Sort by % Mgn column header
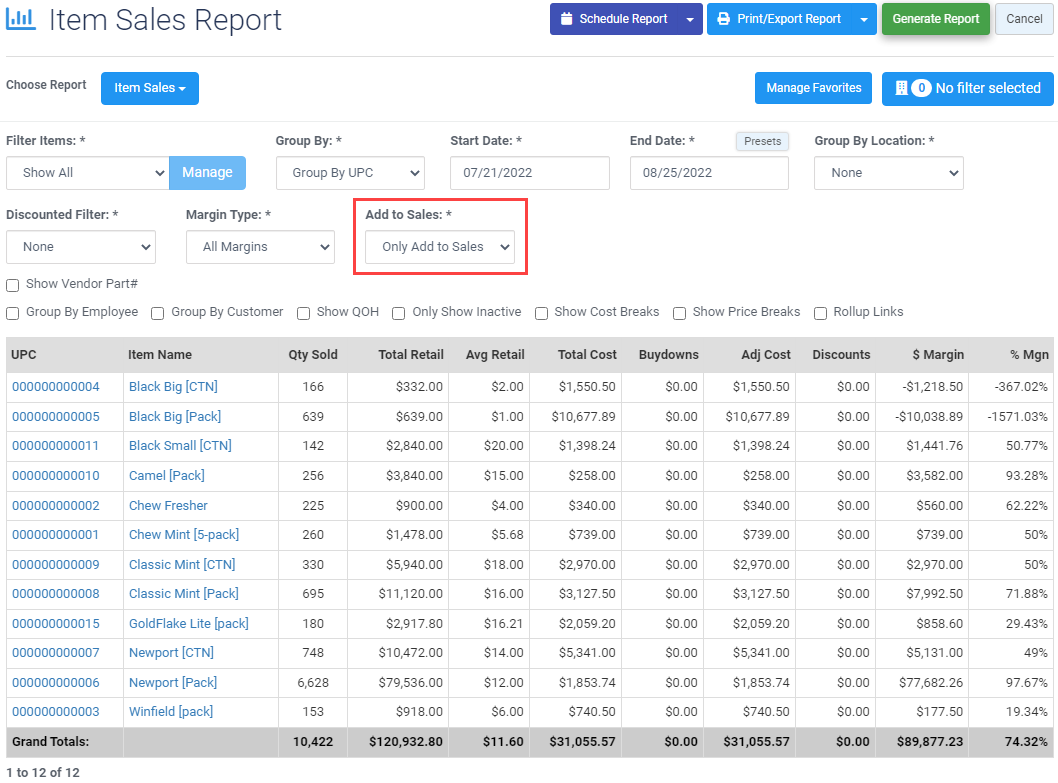 (1029, 355)
